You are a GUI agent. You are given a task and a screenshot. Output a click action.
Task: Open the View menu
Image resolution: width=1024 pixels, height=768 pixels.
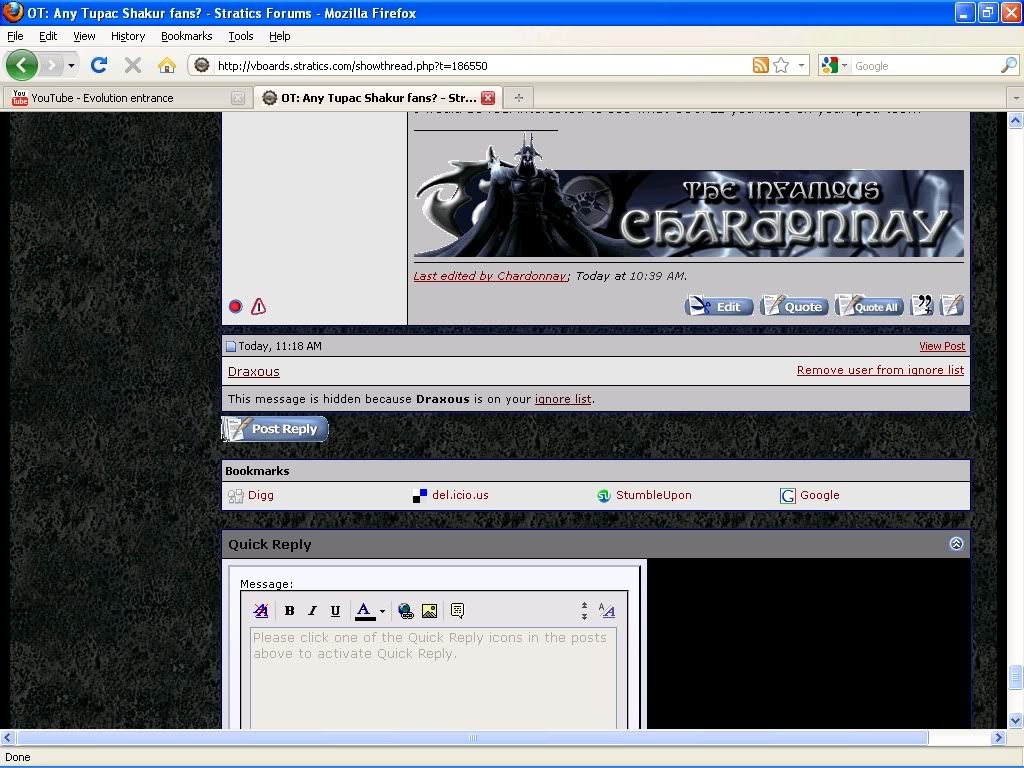84,36
